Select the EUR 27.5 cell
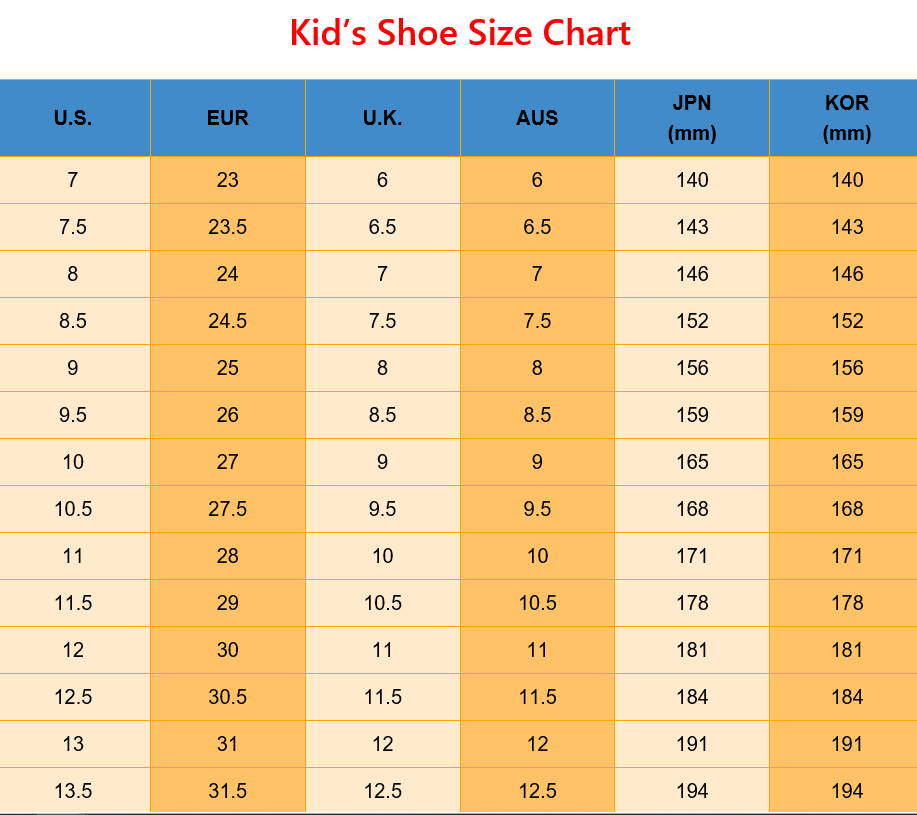 point(227,509)
